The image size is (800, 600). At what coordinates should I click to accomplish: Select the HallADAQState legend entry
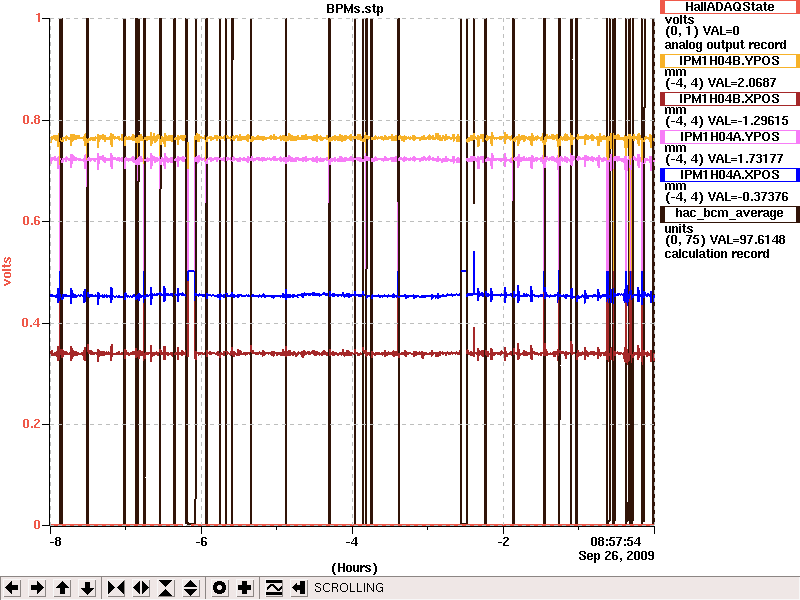(x=730, y=7)
